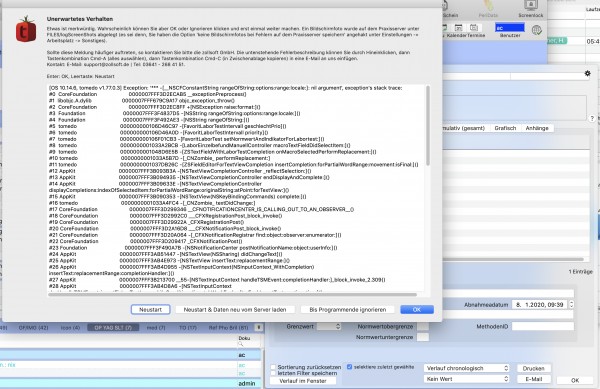The image size is (600, 389).
Task: Click 'Neustart & Daten neu vom Server laden'
Action: pos(235,309)
